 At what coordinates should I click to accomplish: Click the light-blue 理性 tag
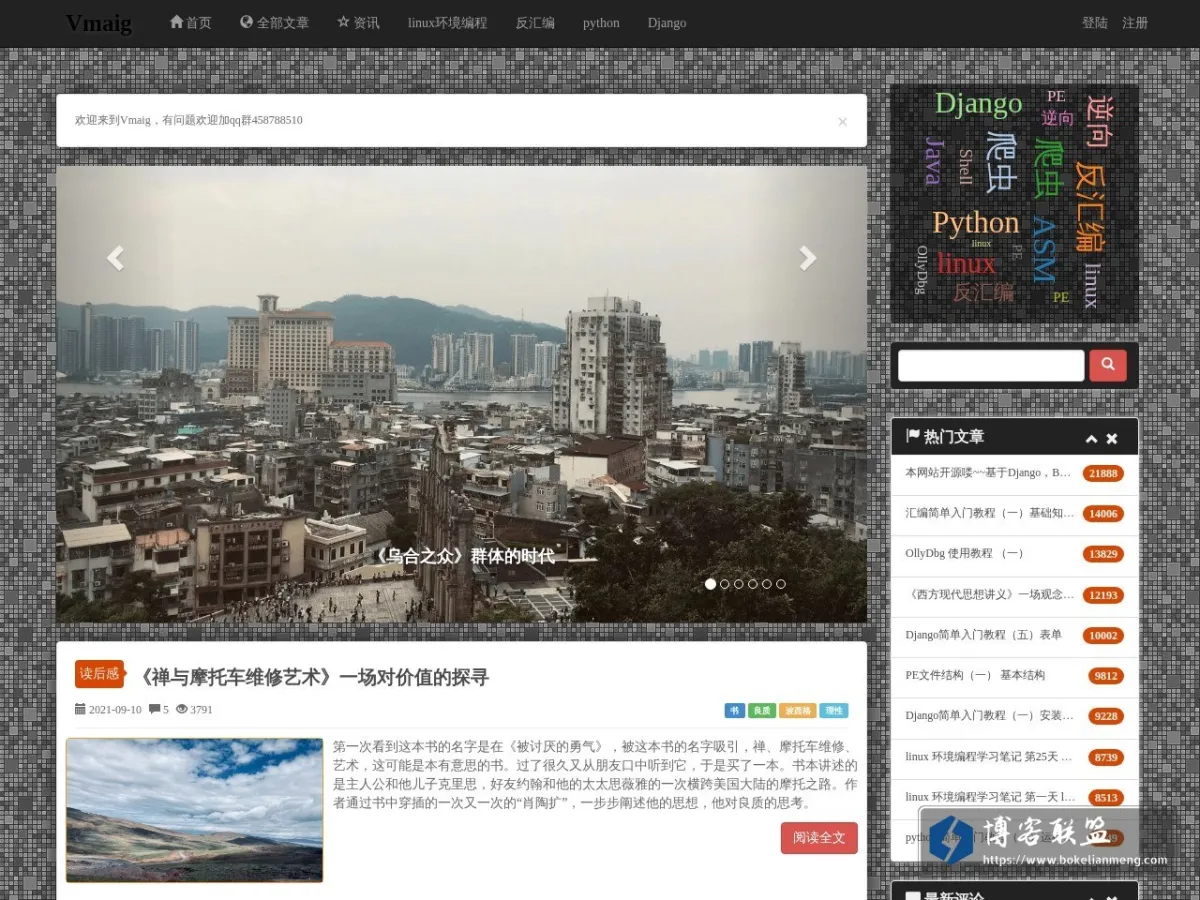(834, 711)
